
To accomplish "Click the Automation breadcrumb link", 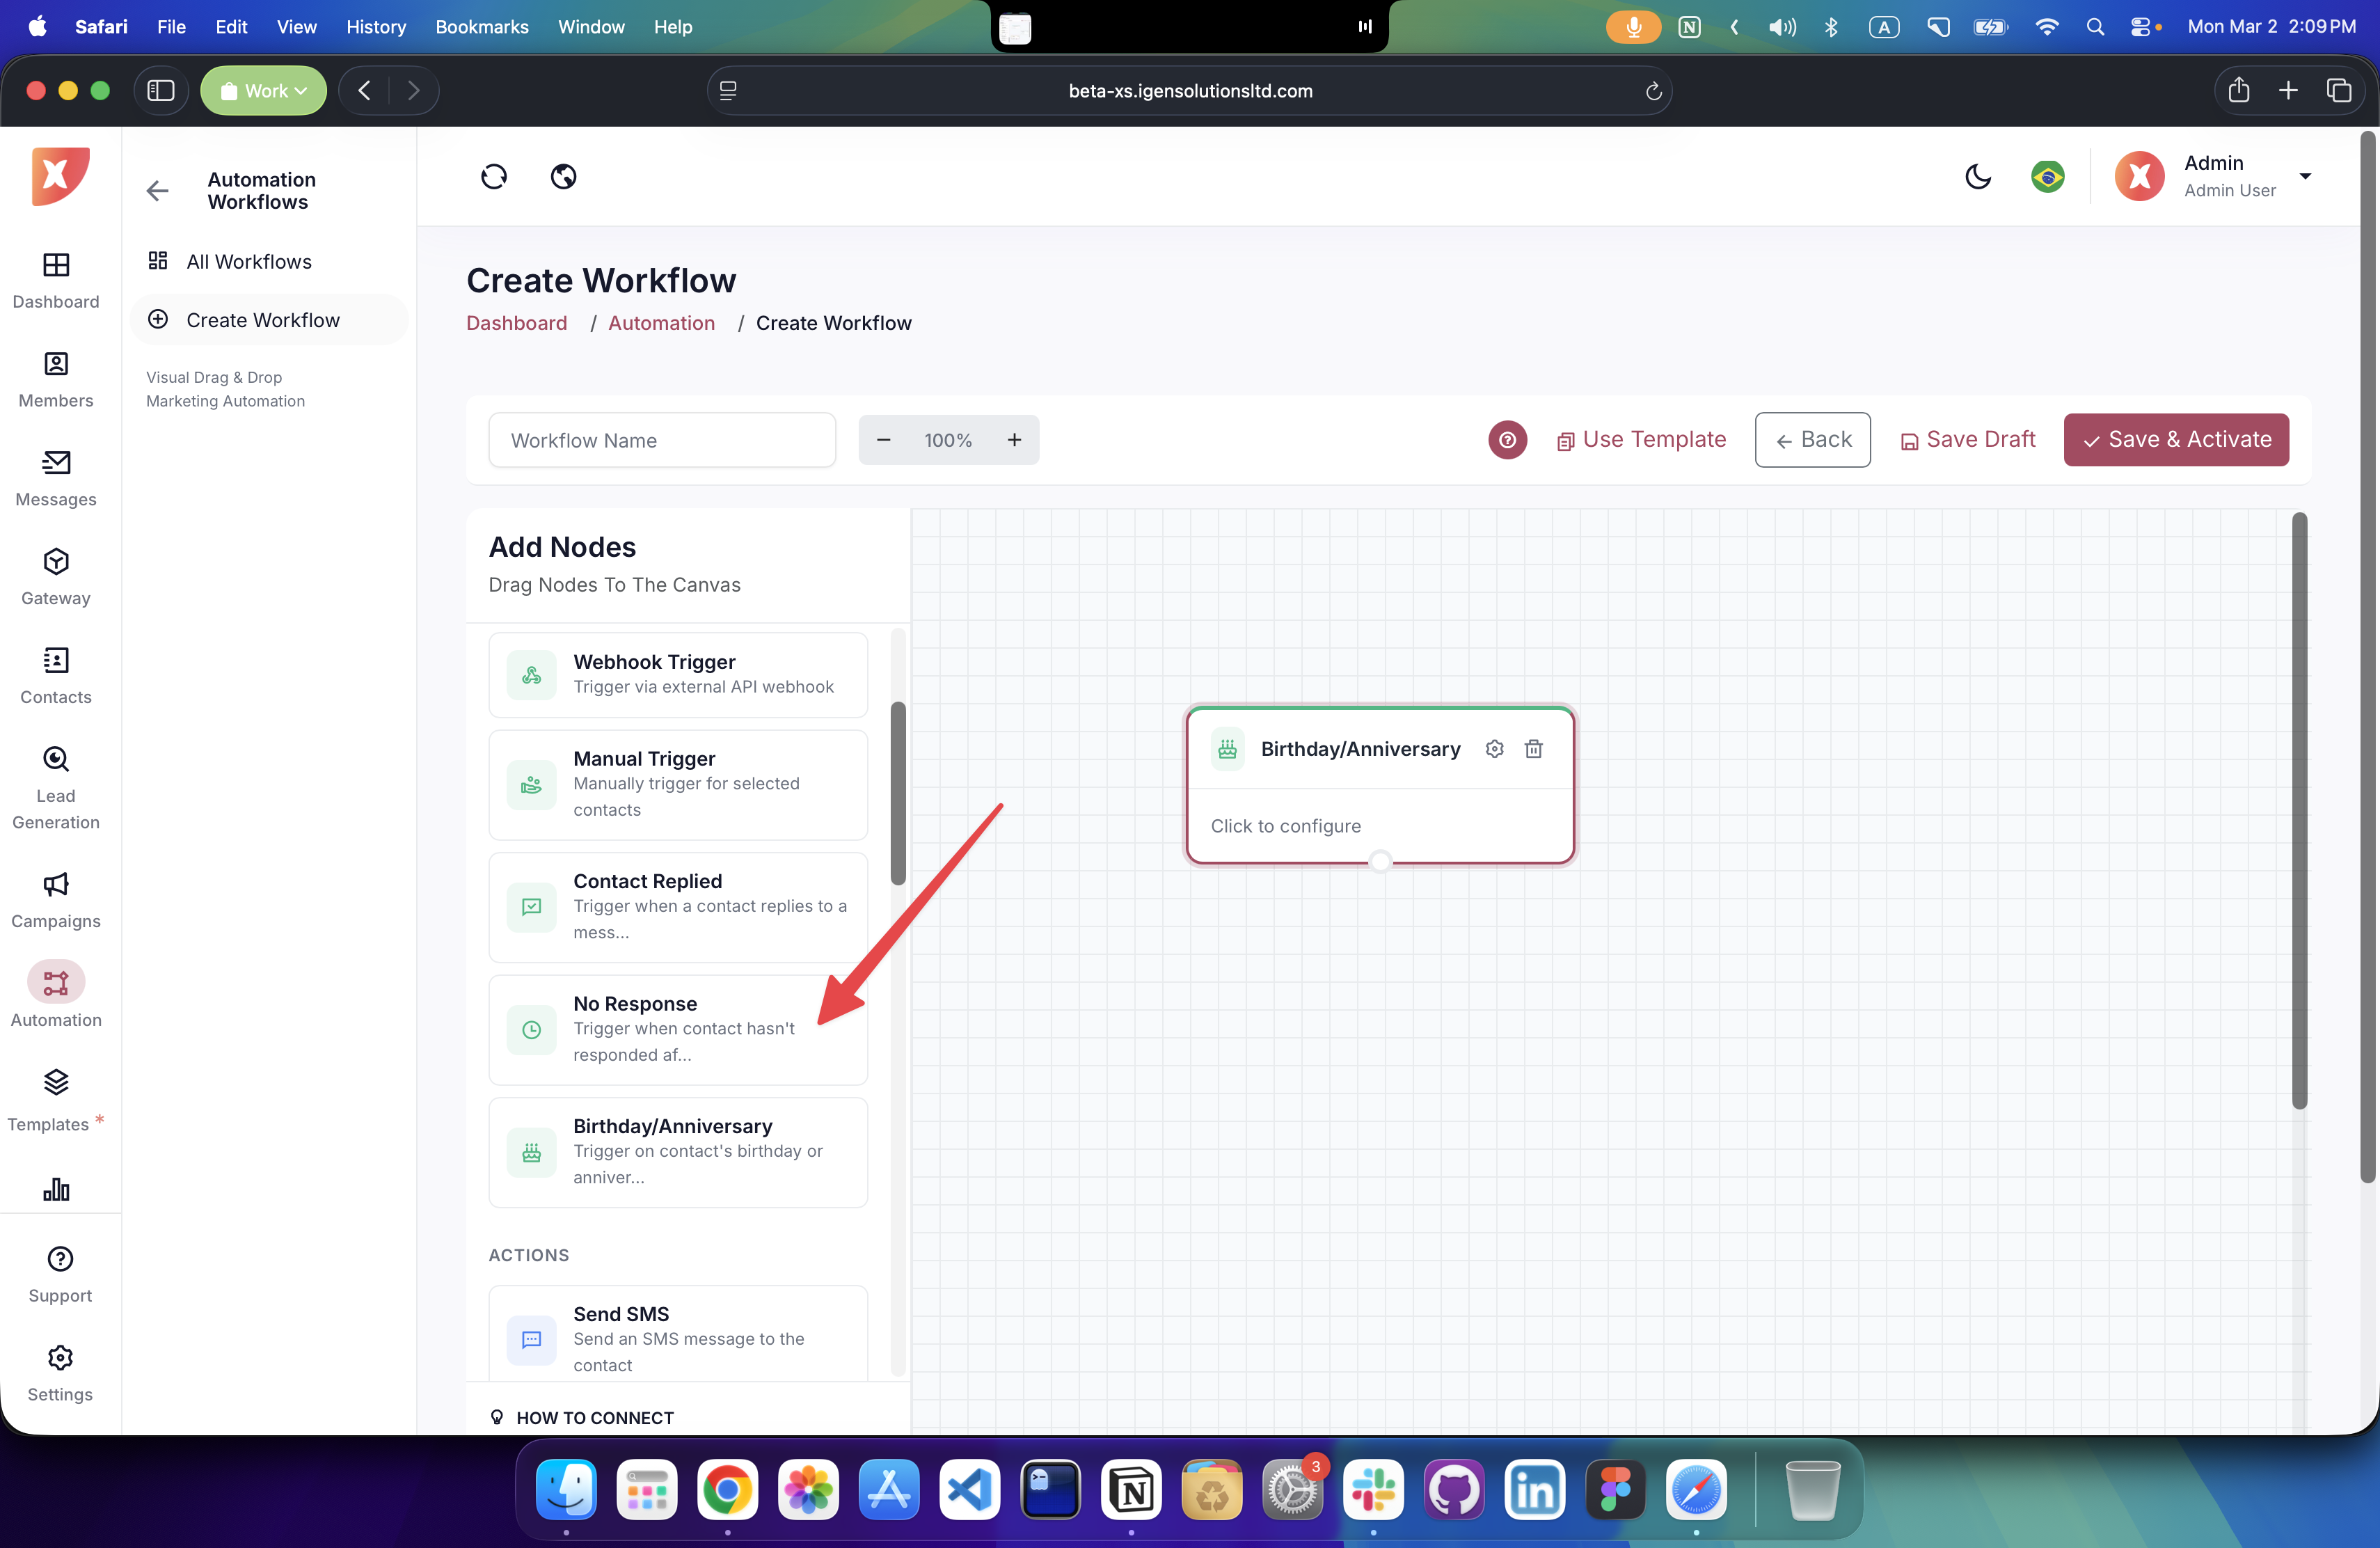I will tap(661, 323).
